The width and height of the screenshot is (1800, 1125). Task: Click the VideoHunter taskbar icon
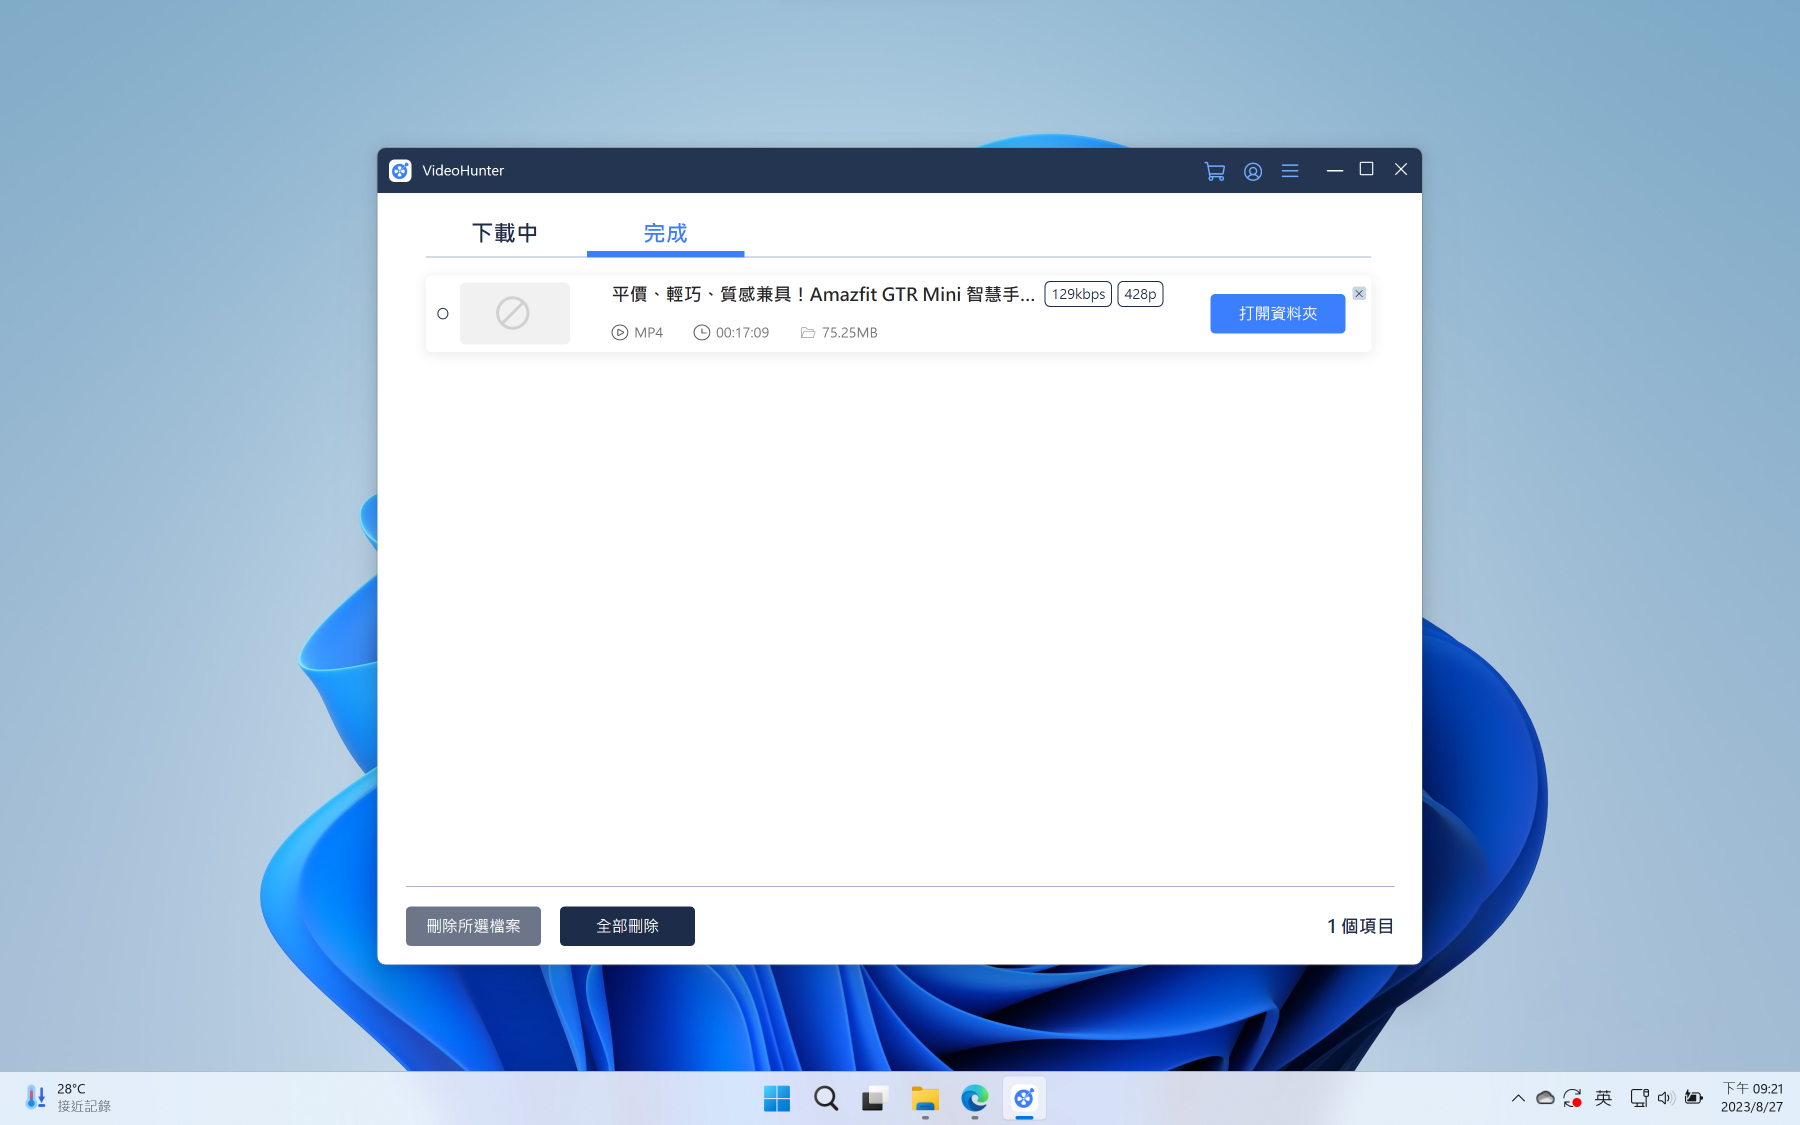1024,1099
